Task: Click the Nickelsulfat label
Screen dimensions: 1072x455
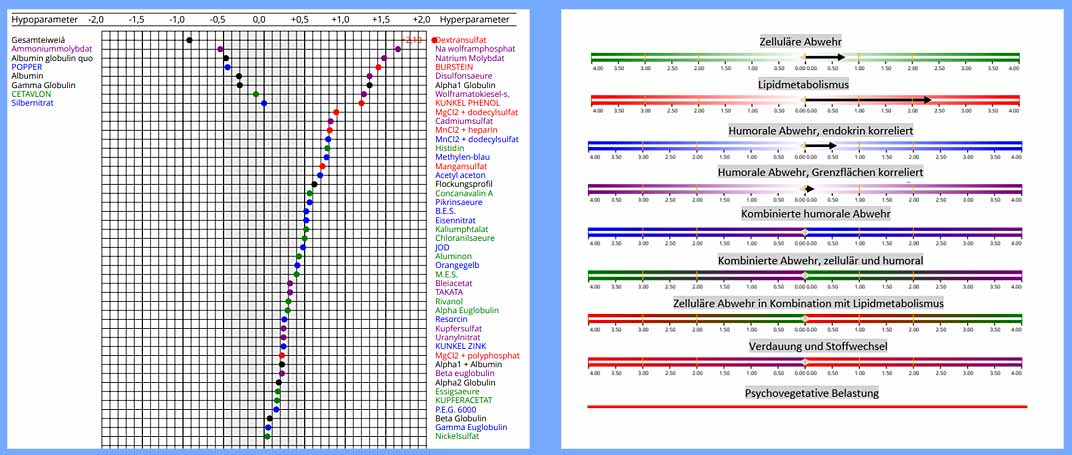Action: tap(457, 436)
